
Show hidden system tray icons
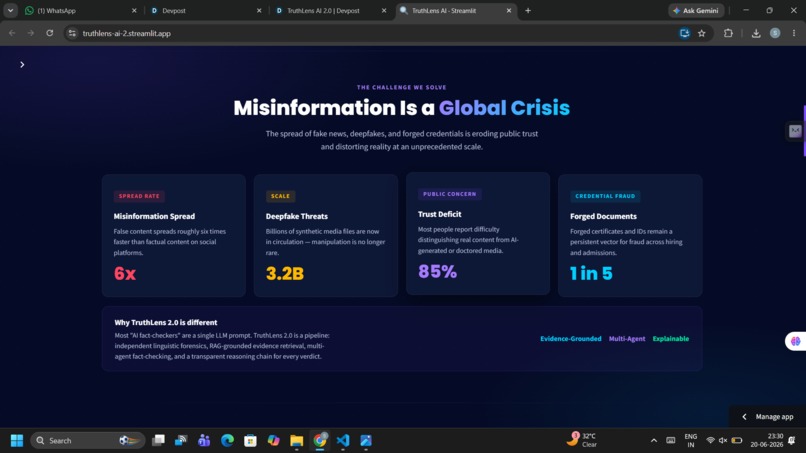pyautogui.click(x=654, y=441)
